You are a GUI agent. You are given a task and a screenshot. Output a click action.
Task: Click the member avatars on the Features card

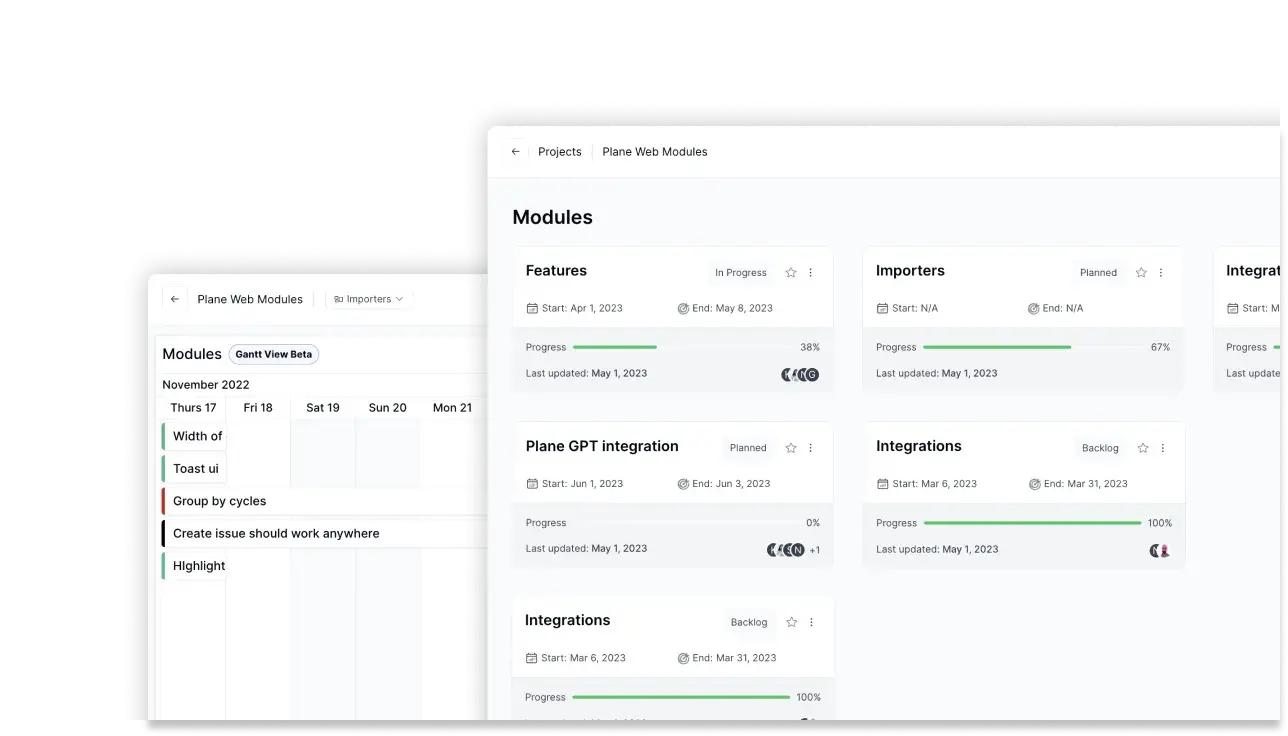tap(800, 375)
